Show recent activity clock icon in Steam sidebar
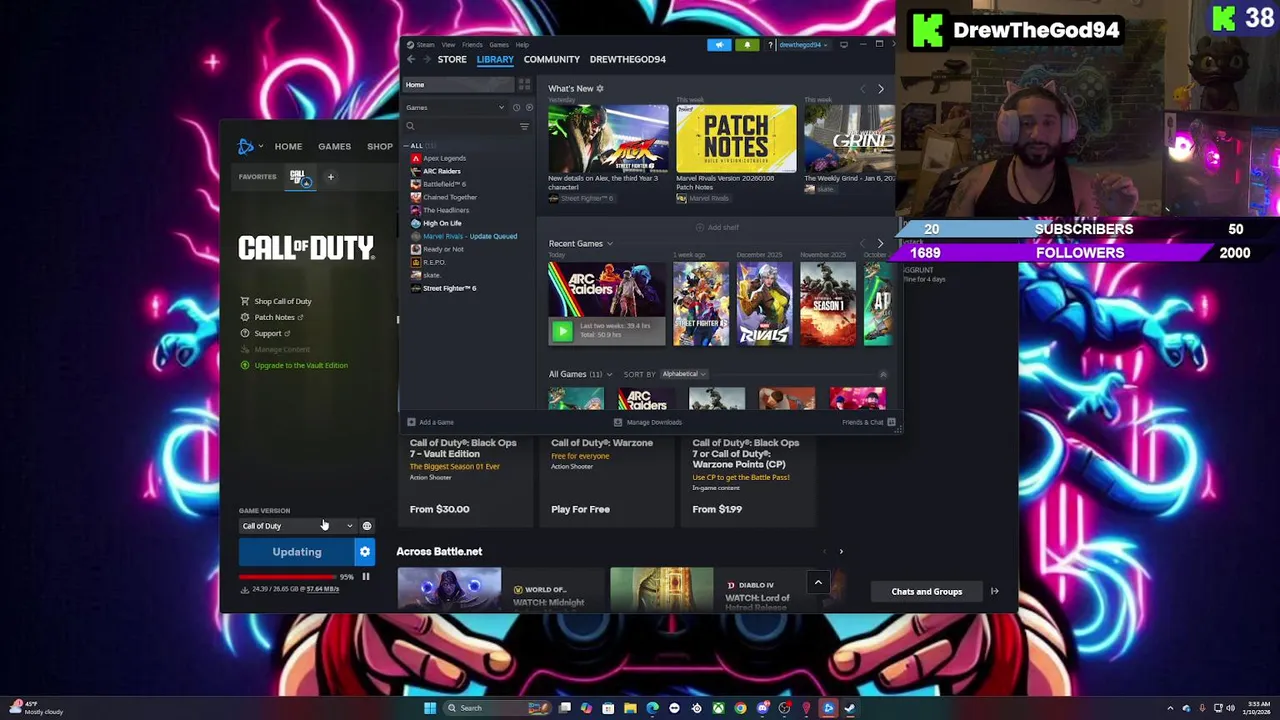The image size is (1280, 720). click(516, 108)
